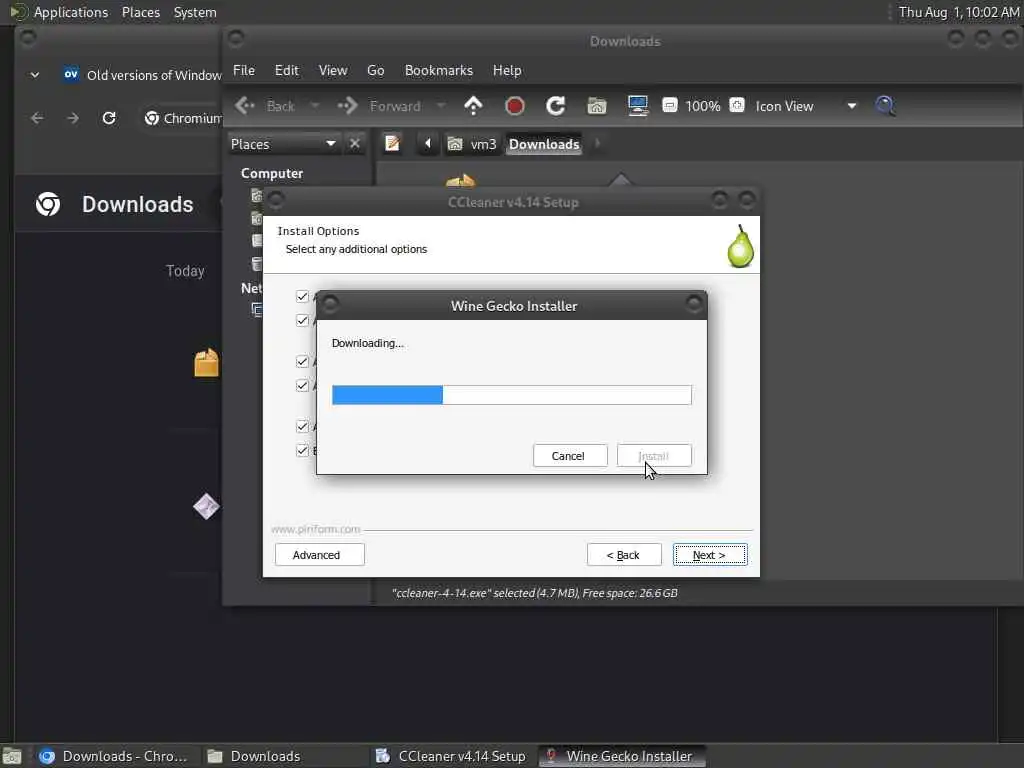This screenshot has height=768, width=1024.
Task: Cancel the Wine Gecko download
Action: 569,456
